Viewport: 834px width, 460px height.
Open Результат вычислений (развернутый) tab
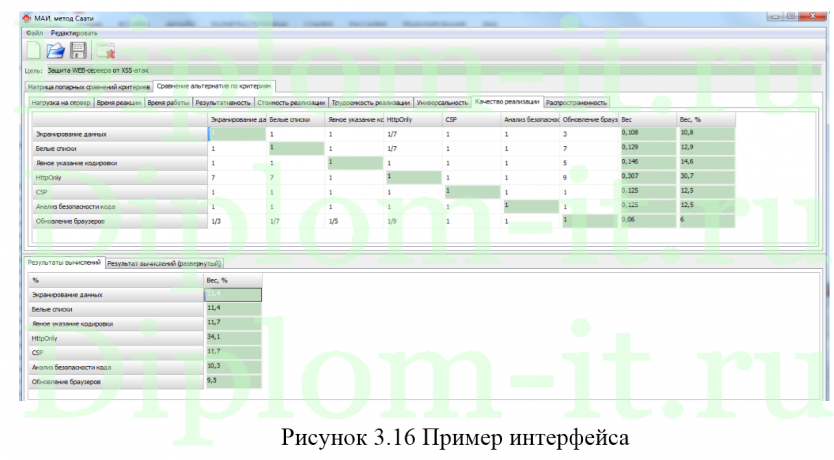(164, 263)
